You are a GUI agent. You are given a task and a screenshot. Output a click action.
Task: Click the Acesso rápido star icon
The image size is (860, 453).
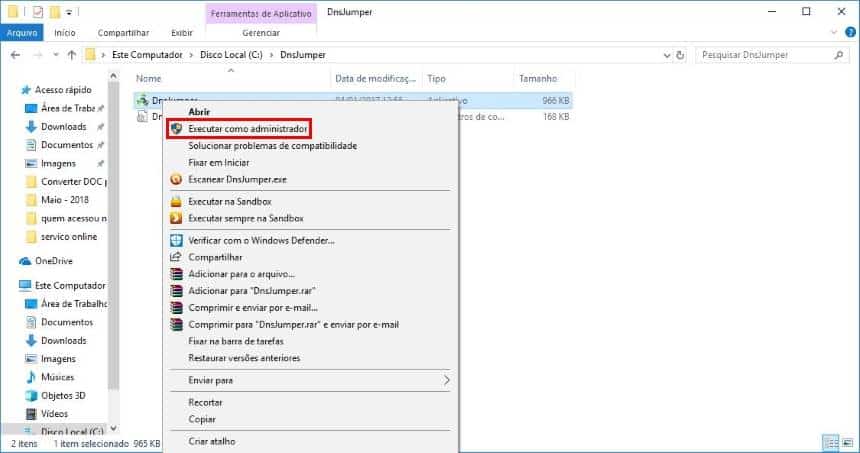25,90
